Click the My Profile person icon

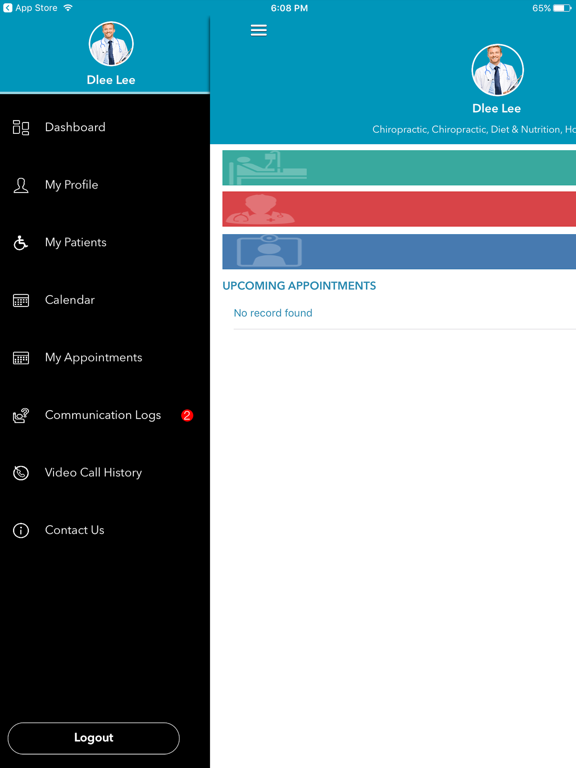21,185
